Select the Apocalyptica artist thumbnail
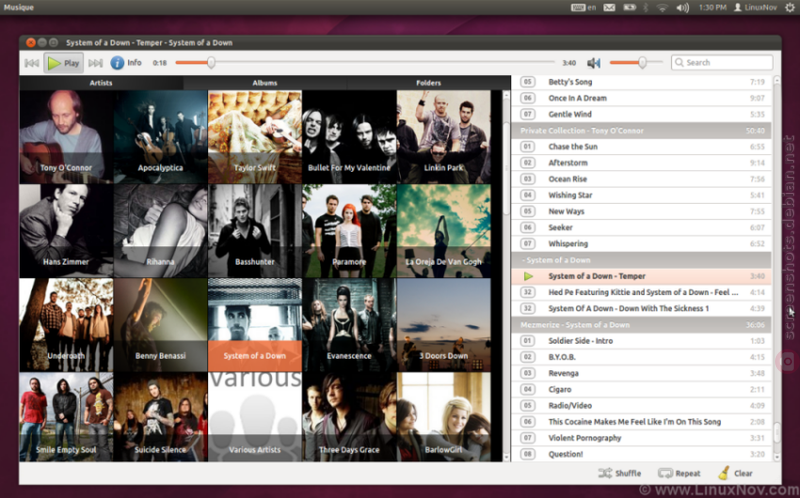The width and height of the screenshot is (800, 498). pos(160,137)
